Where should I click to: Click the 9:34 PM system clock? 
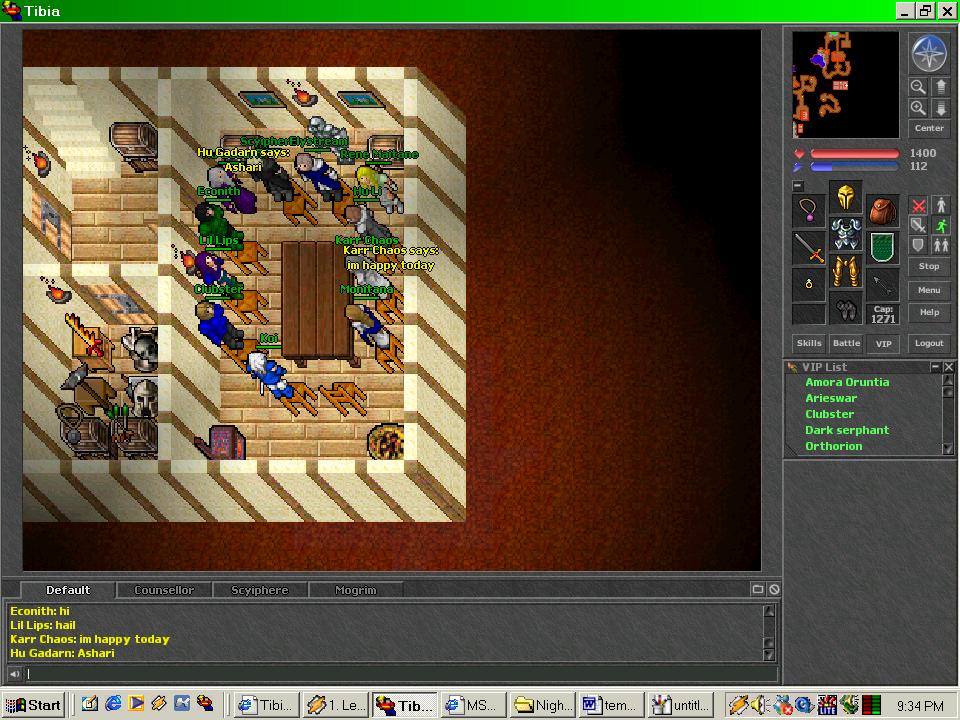click(920, 706)
